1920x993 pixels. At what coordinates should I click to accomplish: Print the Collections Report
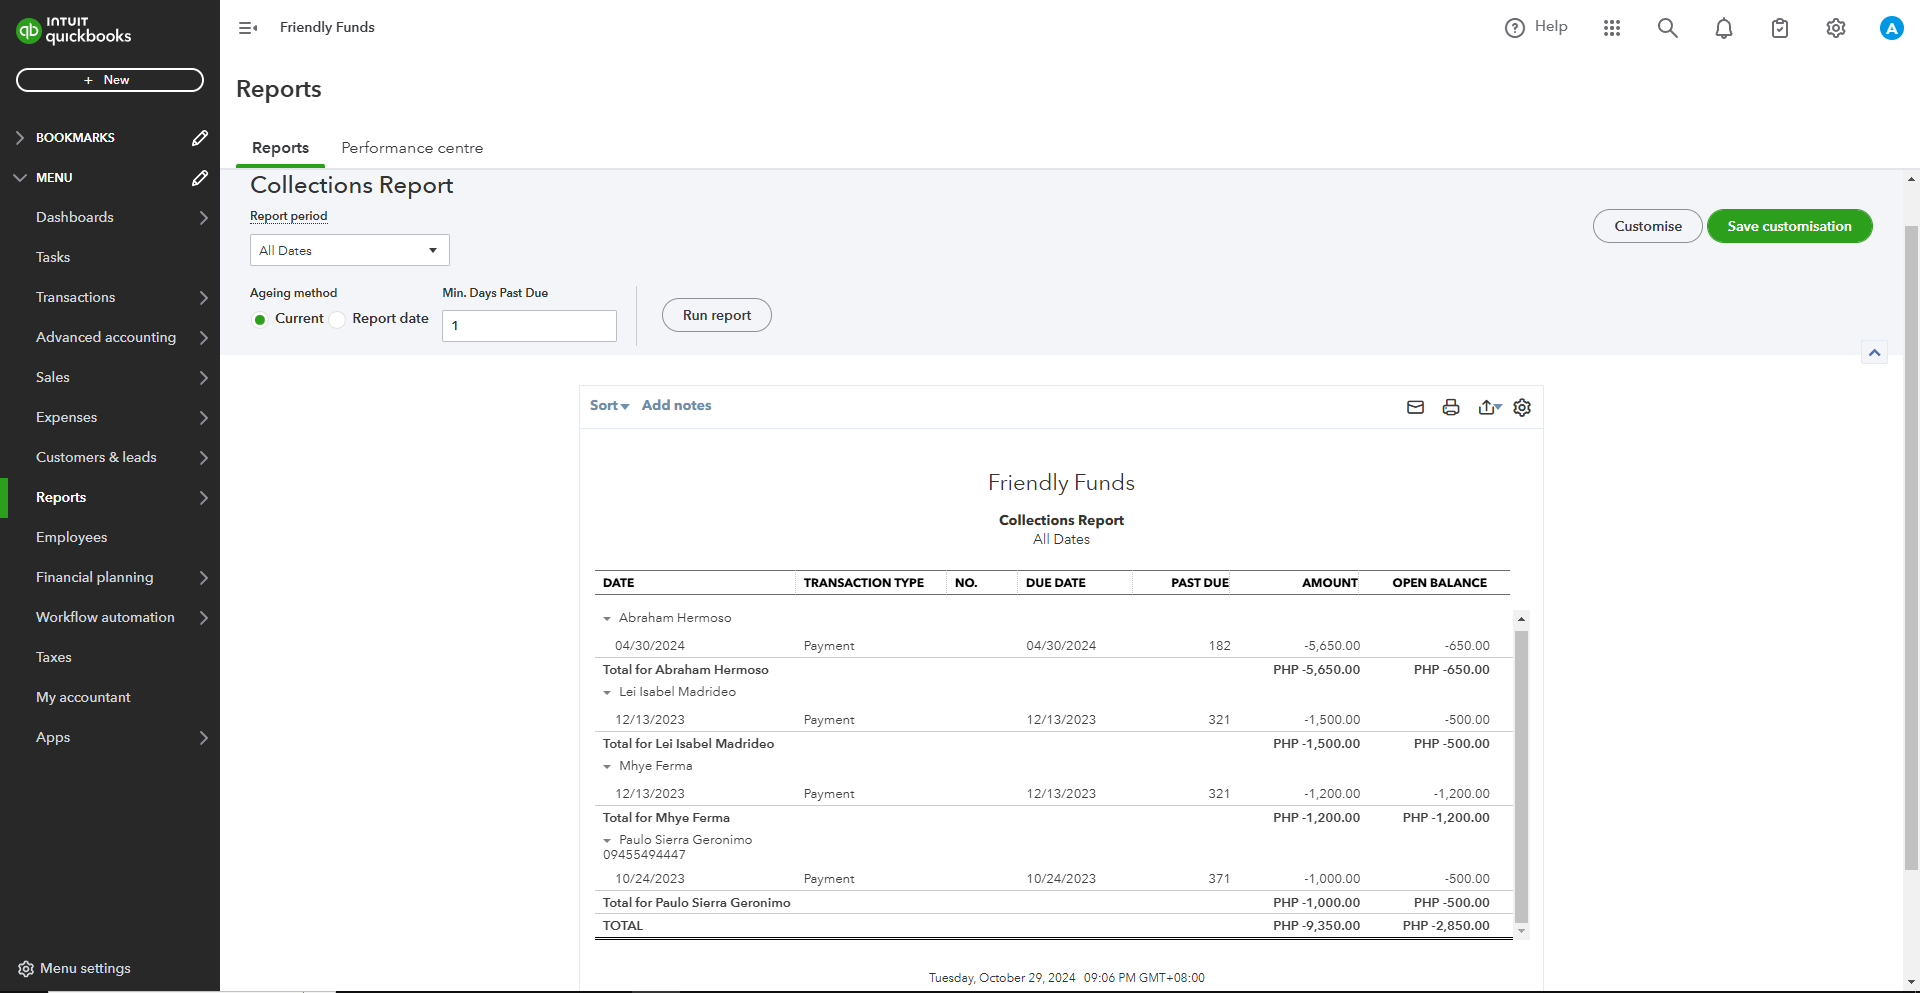click(x=1451, y=407)
